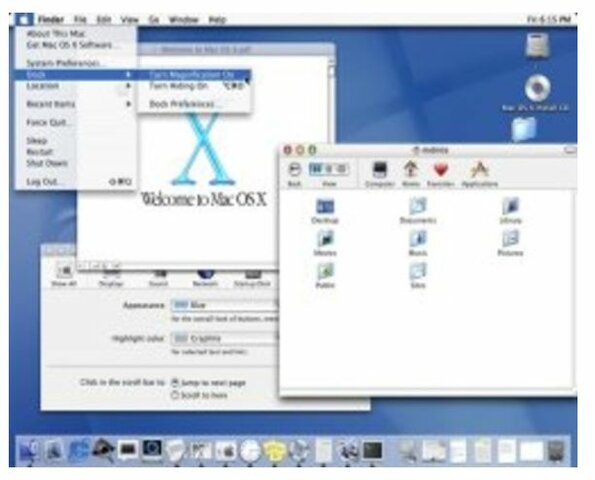Open the File menu
595x480 pixels.
[80, 19]
